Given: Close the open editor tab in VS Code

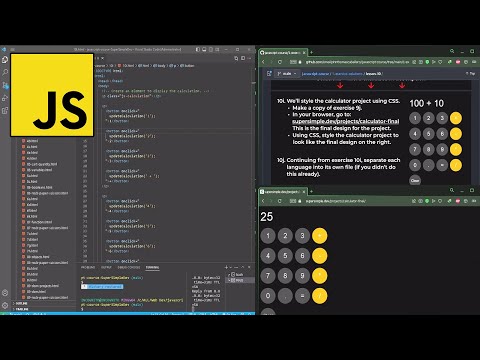Looking at the screenshot, I should pos(102,58).
